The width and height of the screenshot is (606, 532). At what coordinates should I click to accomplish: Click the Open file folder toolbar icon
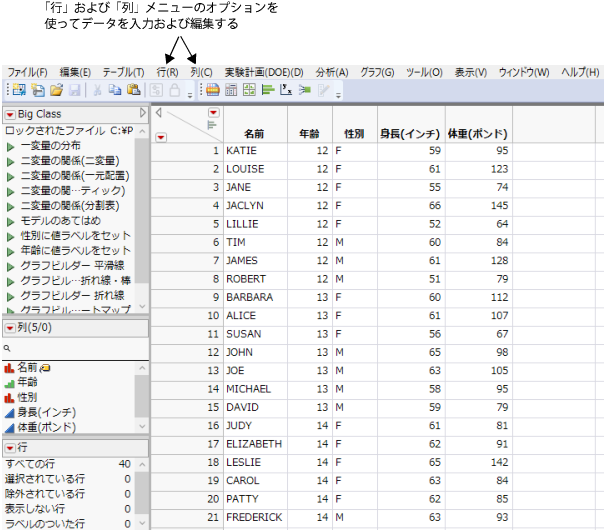click(57, 90)
